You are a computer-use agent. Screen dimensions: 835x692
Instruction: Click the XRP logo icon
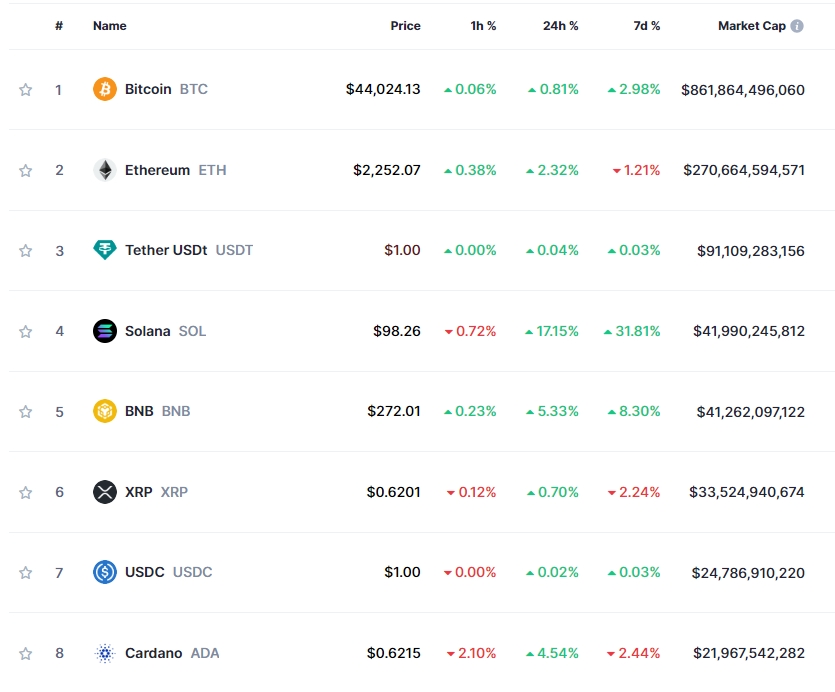tap(102, 492)
